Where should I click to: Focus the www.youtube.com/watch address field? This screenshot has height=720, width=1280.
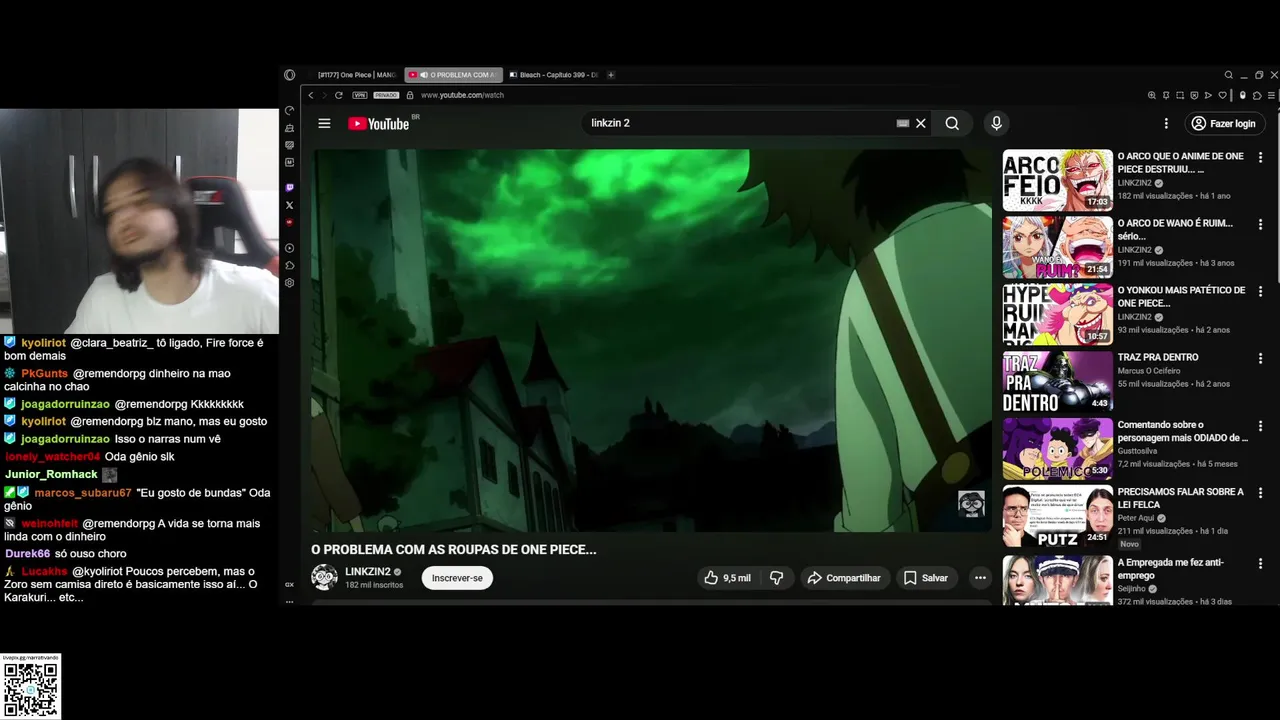coord(462,95)
